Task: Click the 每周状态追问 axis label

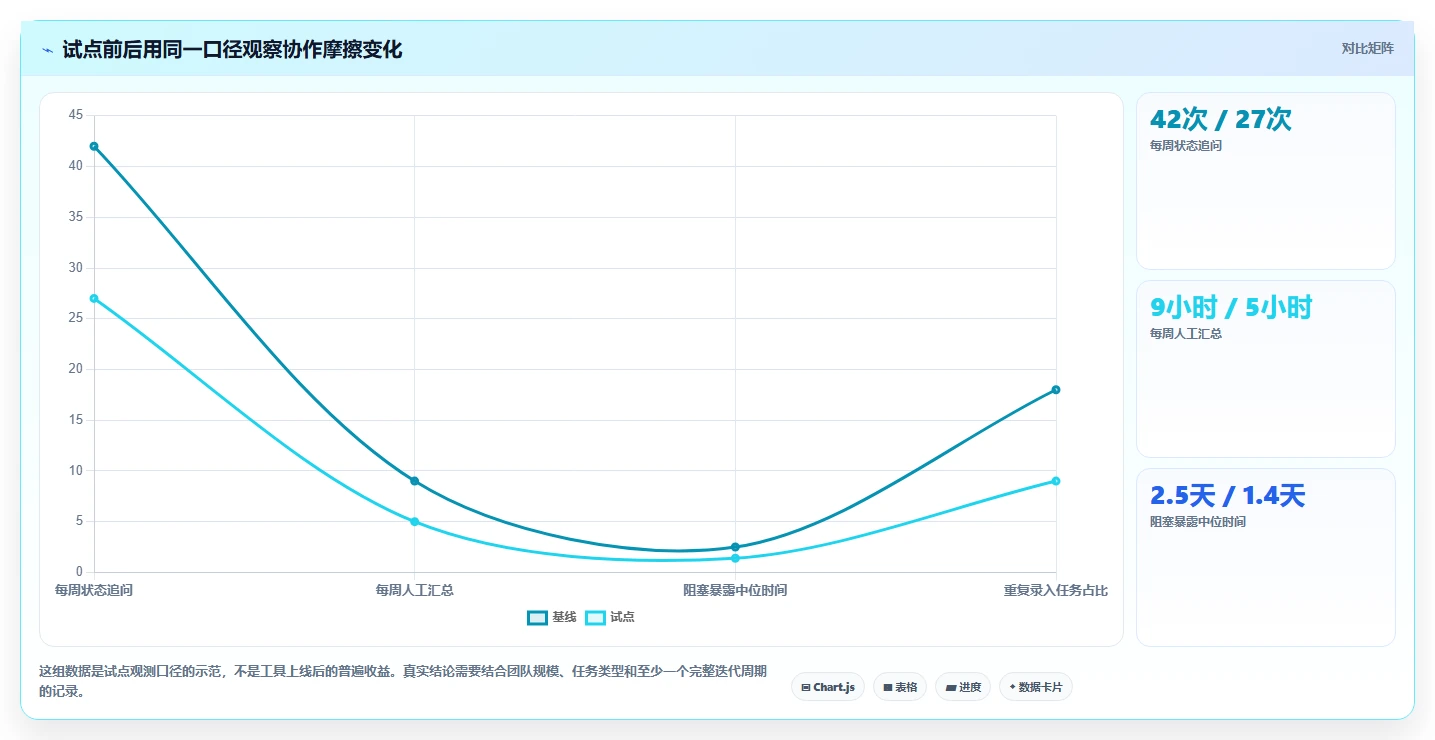Action: tap(94, 590)
